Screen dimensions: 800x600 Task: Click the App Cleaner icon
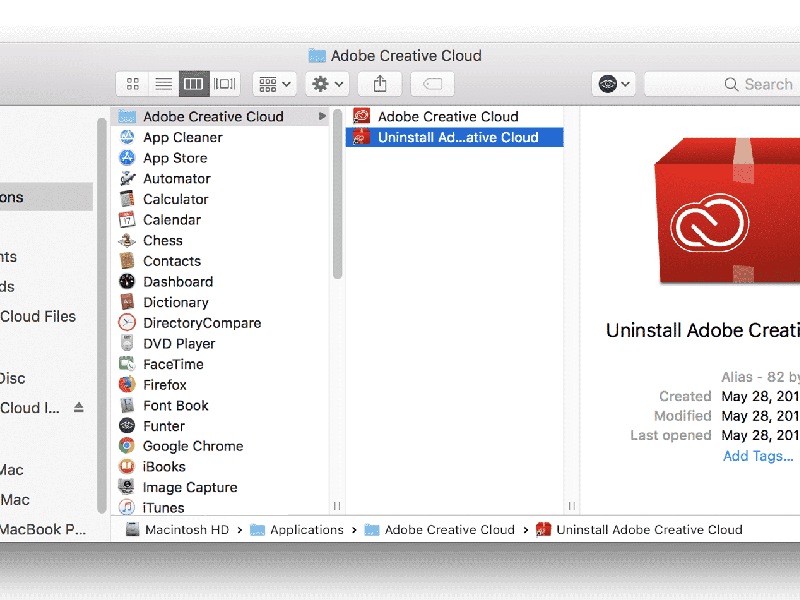pyautogui.click(x=127, y=137)
